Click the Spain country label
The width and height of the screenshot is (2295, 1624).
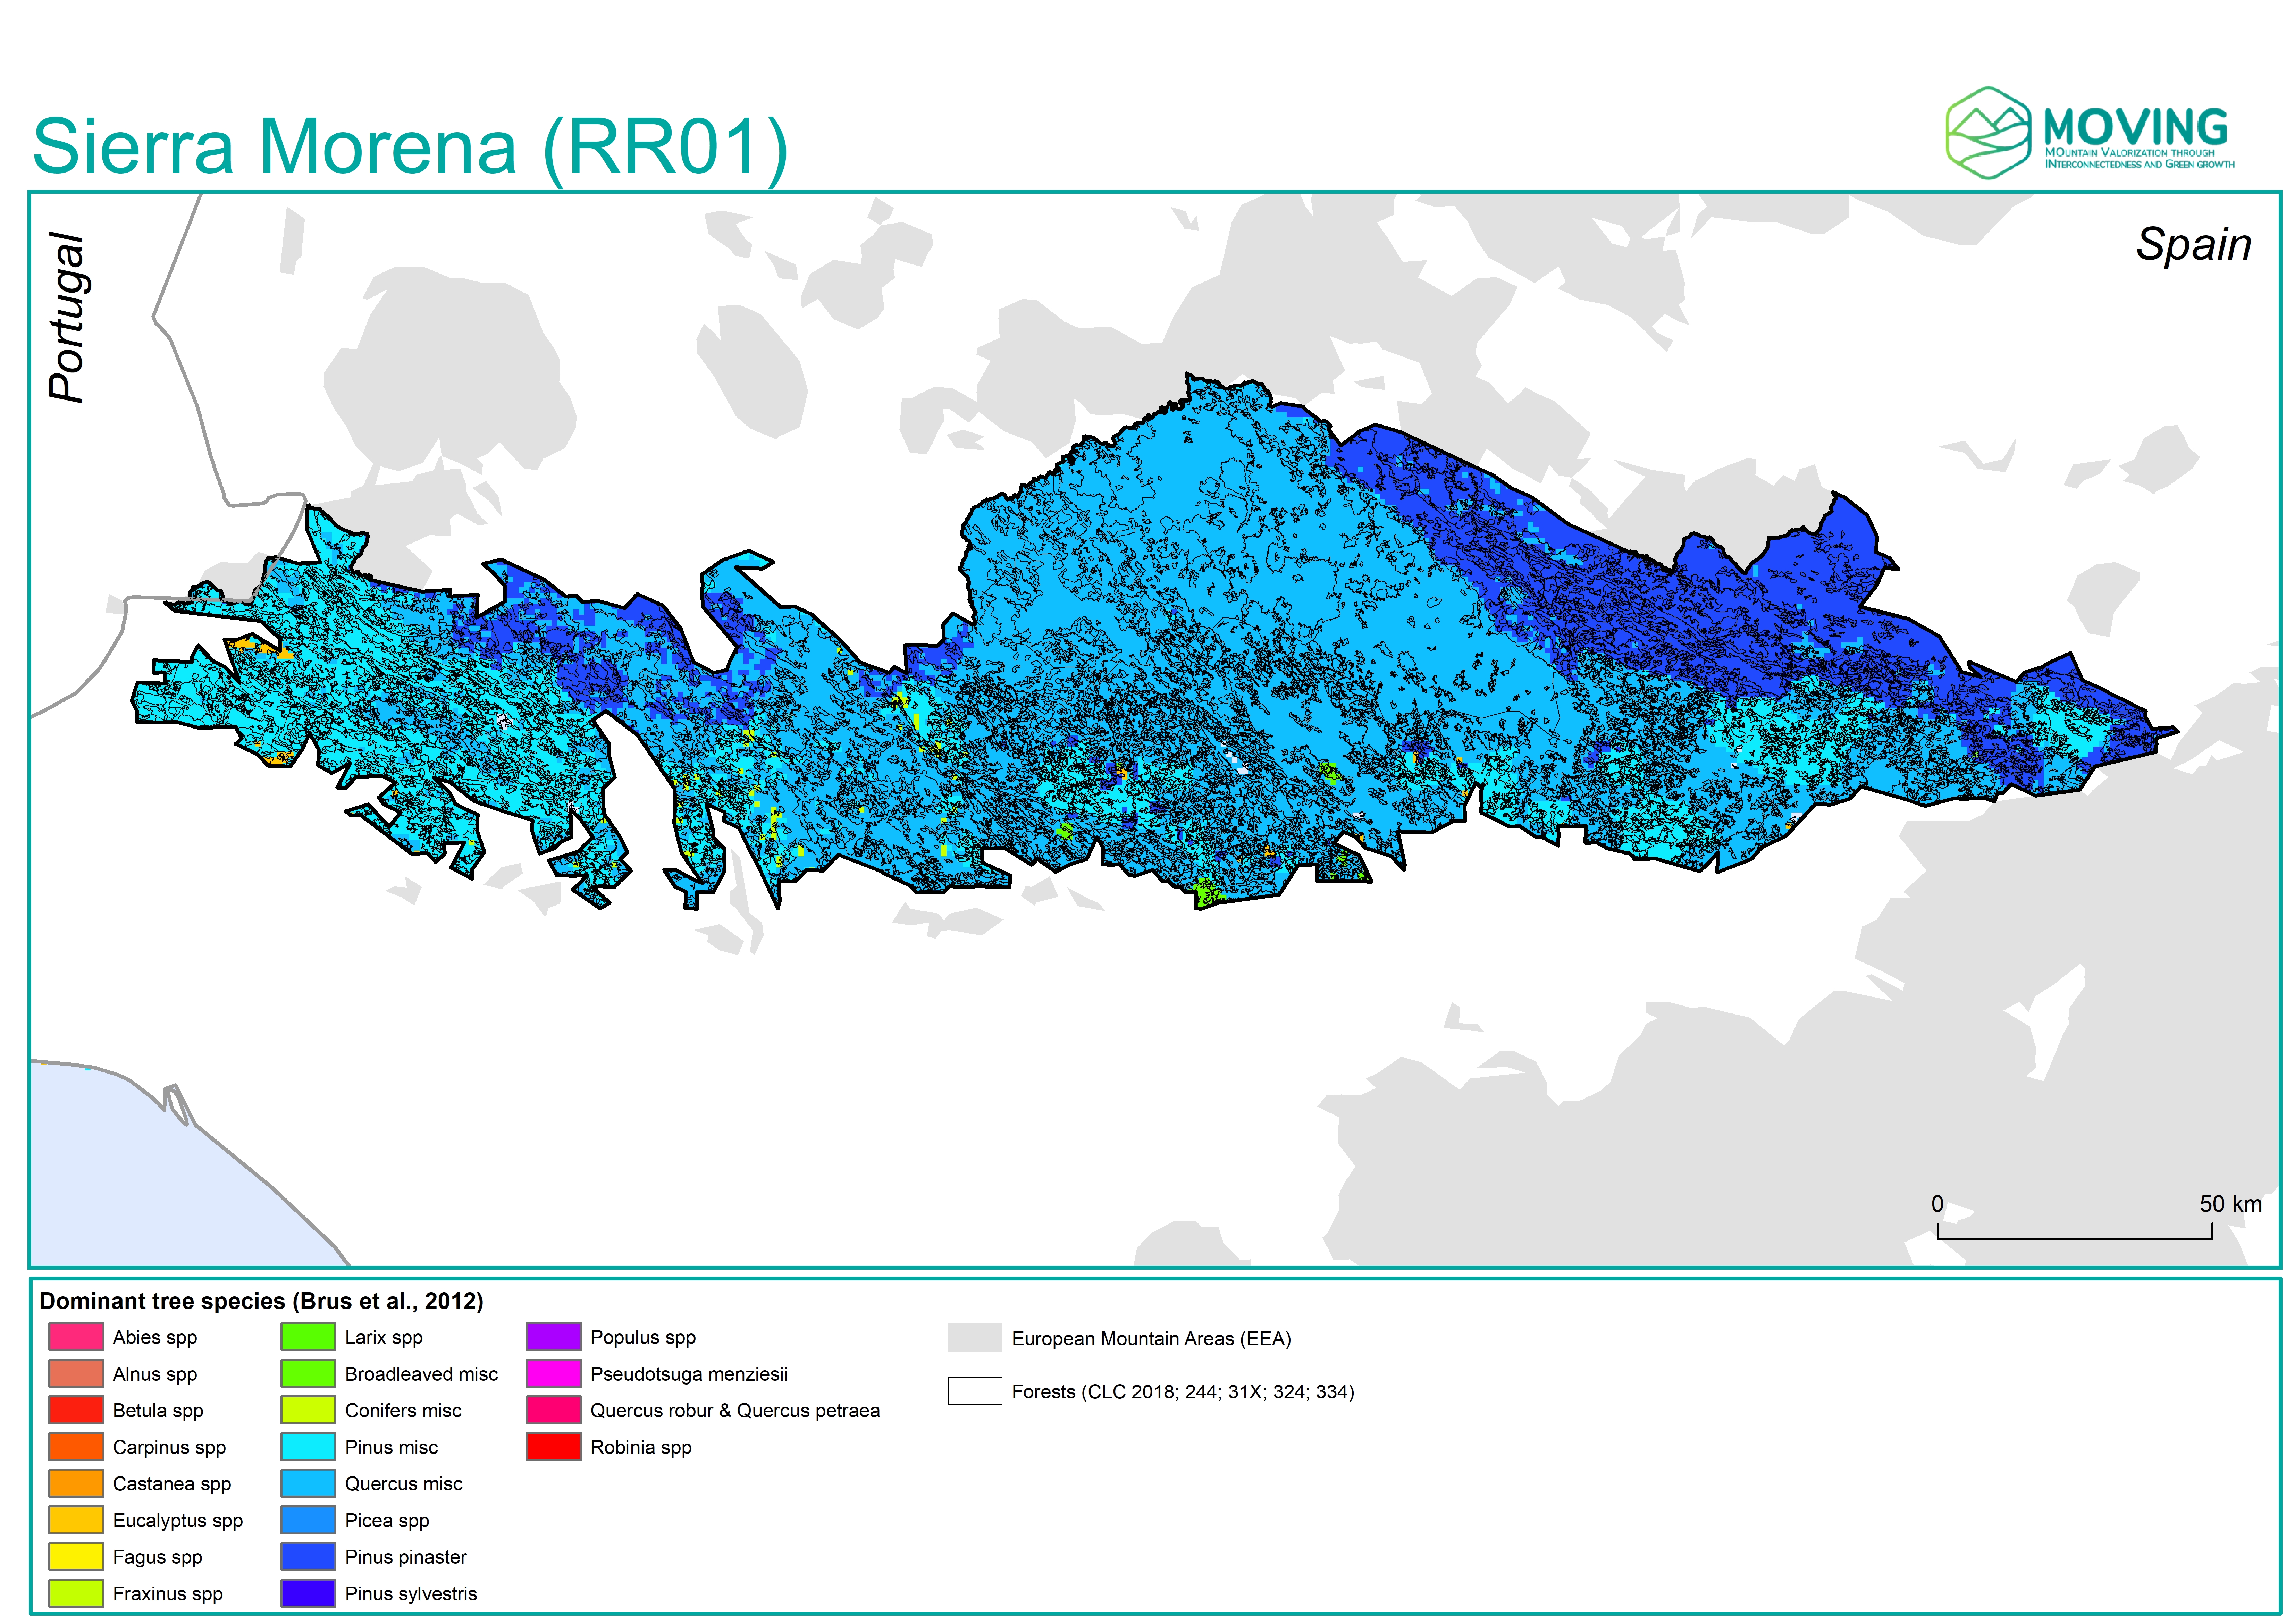click(x=2193, y=244)
